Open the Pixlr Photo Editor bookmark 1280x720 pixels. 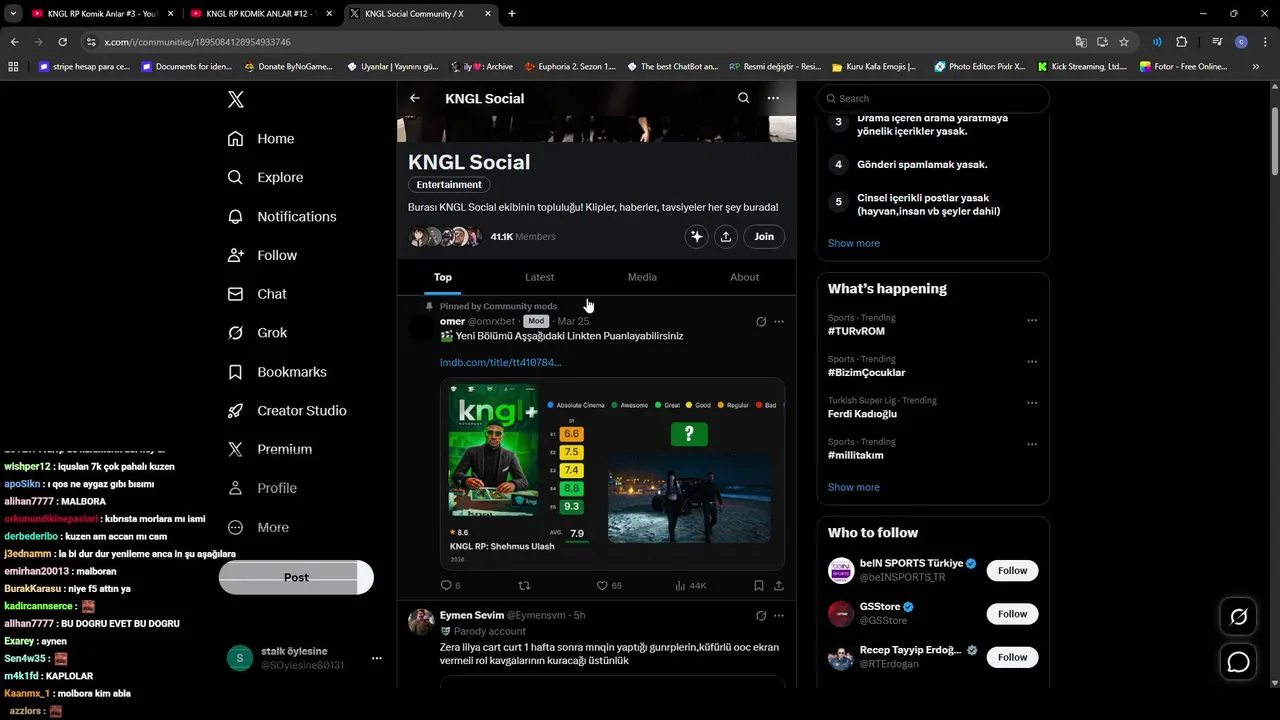pos(979,67)
